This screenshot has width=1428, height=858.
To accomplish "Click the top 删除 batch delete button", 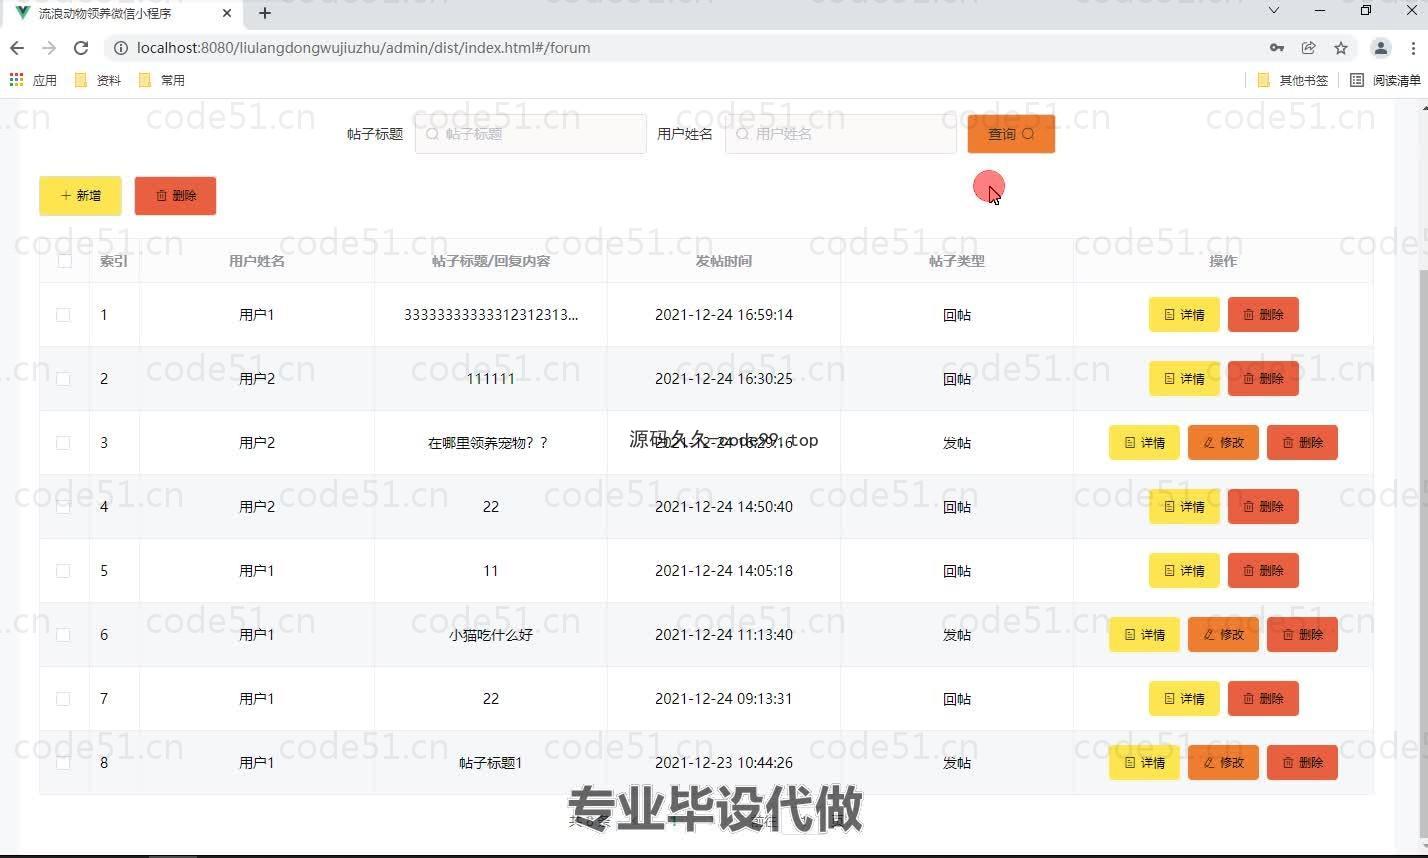I will pos(175,196).
